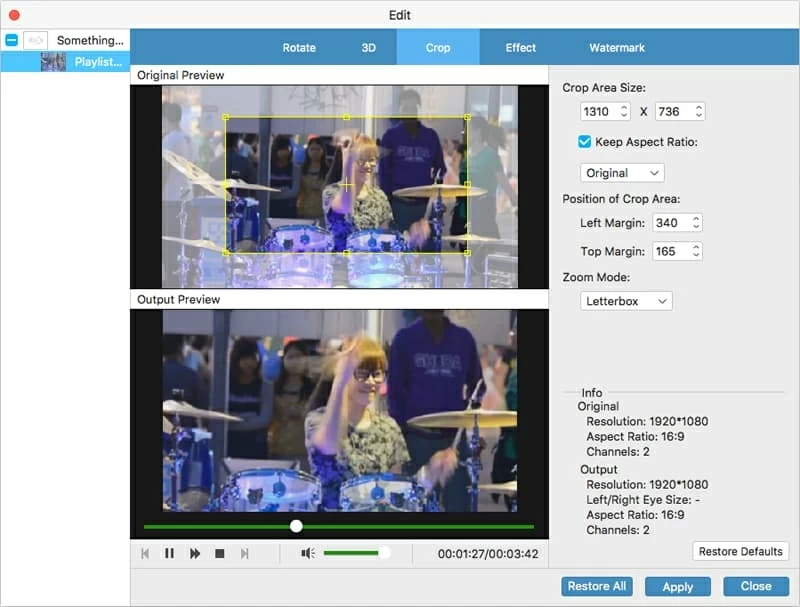Screen dimensions: 800x607
Task: Click the fast forward button
Action: coord(194,553)
